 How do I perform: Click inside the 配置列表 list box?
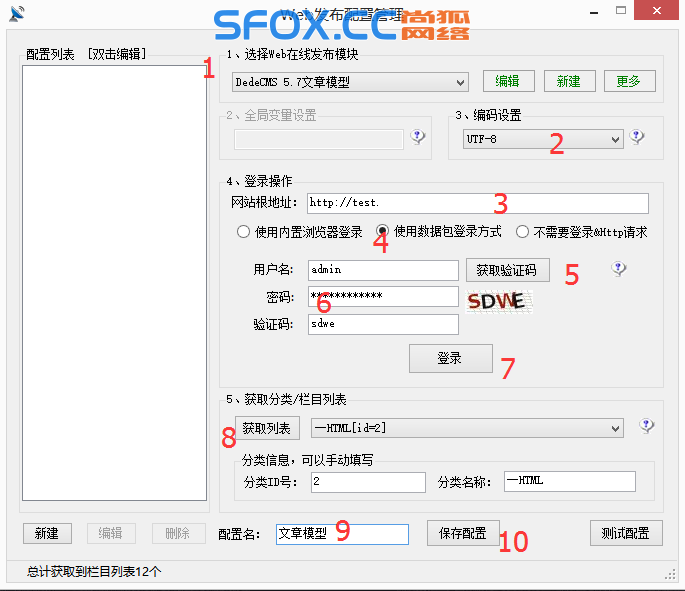coord(114,283)
